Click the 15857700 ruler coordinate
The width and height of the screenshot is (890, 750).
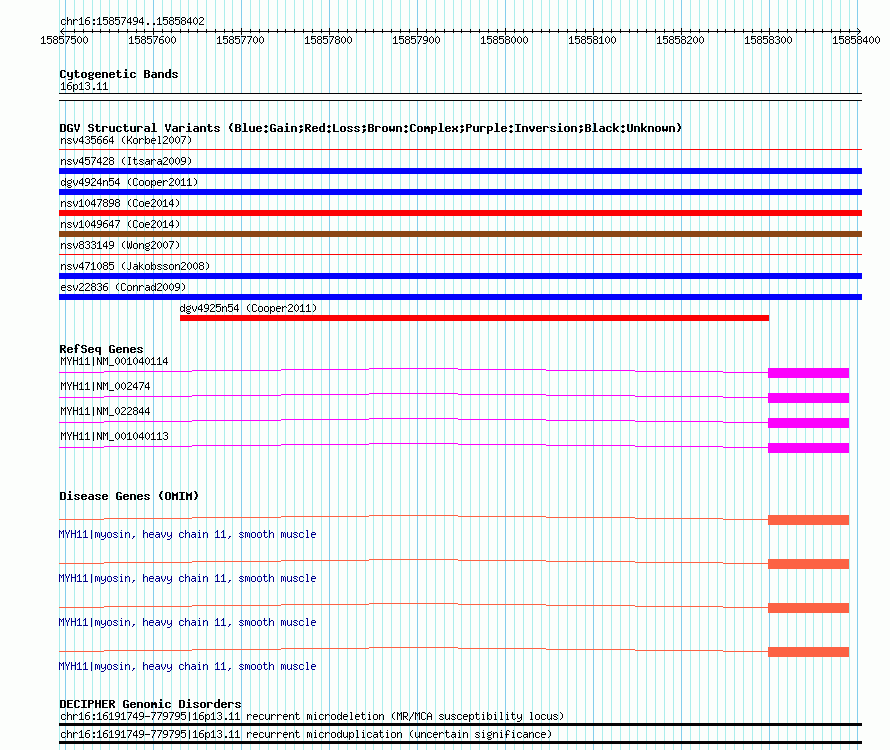(x=240, y=40)
